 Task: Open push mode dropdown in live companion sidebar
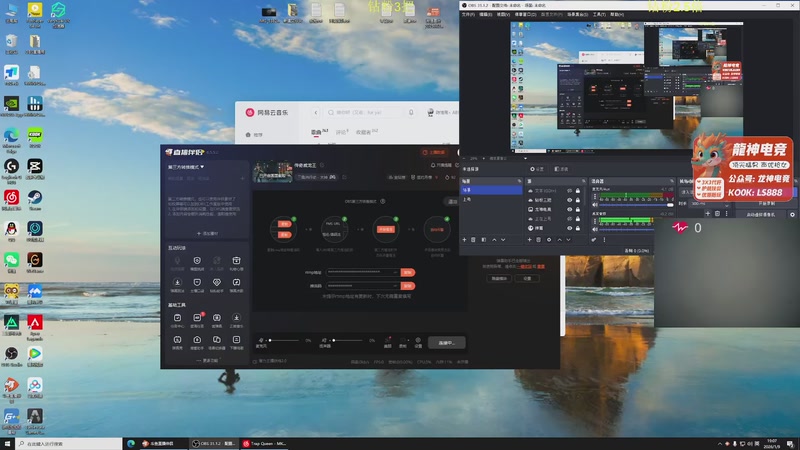tap(186, 167)
